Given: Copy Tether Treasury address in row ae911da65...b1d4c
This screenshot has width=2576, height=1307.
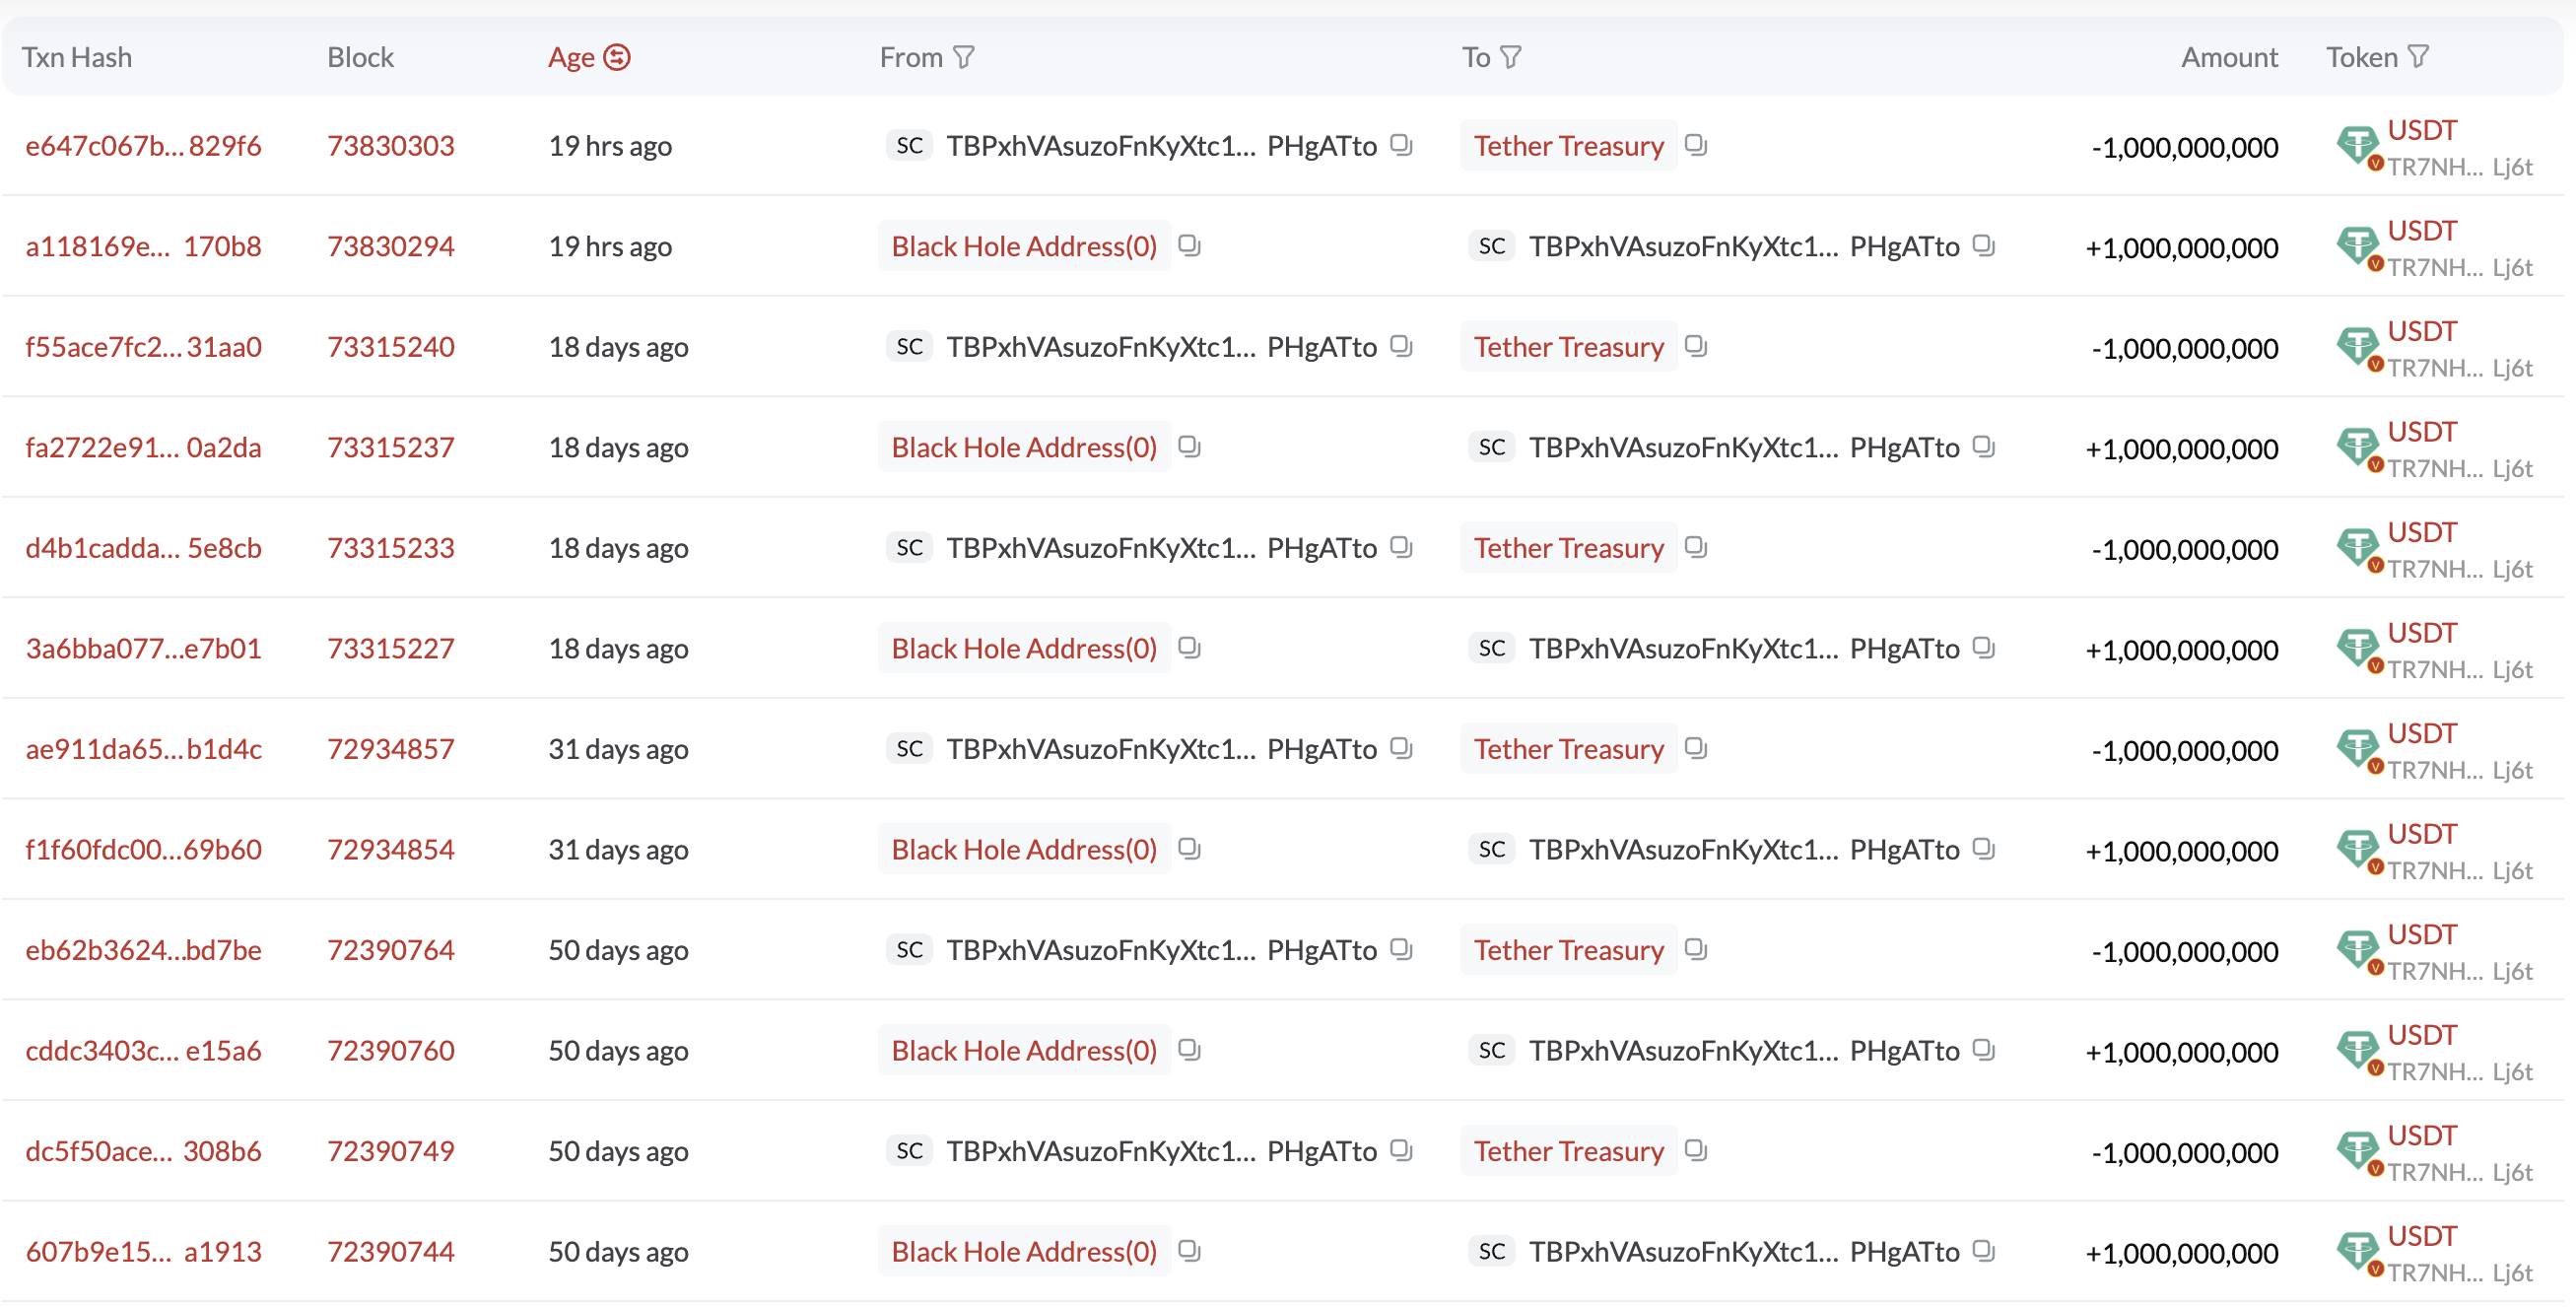Looking at the screenshot, I should [x=1696, y=748].
